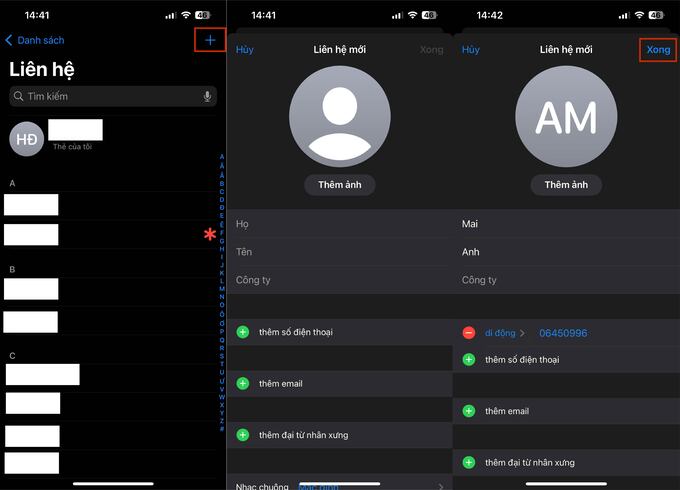Tap the microphone icon in the search bar

[207, 96]
